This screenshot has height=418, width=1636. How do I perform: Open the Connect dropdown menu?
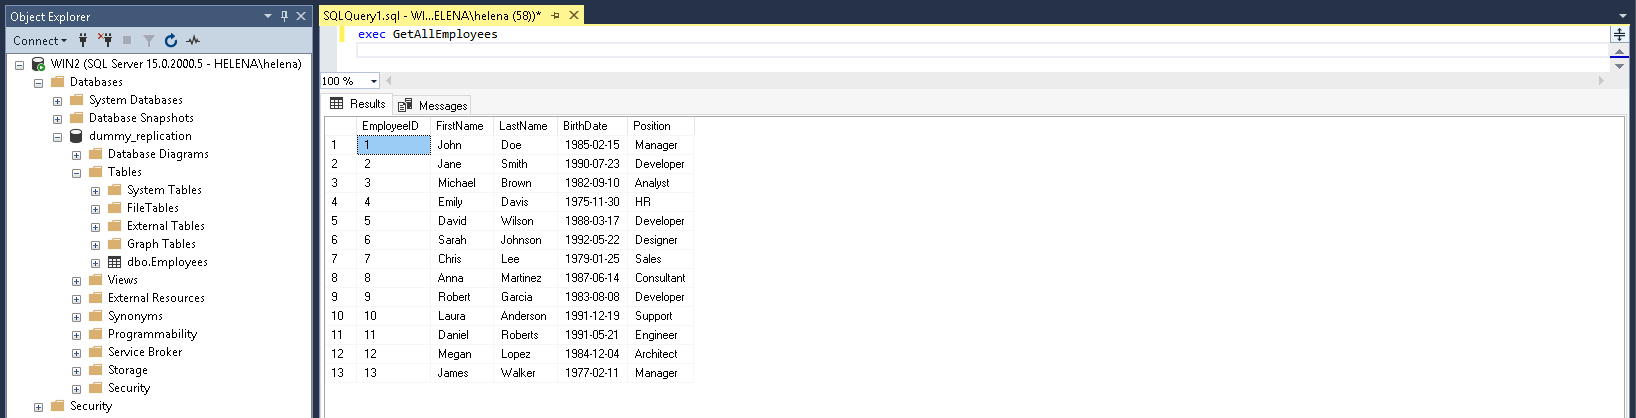click(x=40, y=40)
